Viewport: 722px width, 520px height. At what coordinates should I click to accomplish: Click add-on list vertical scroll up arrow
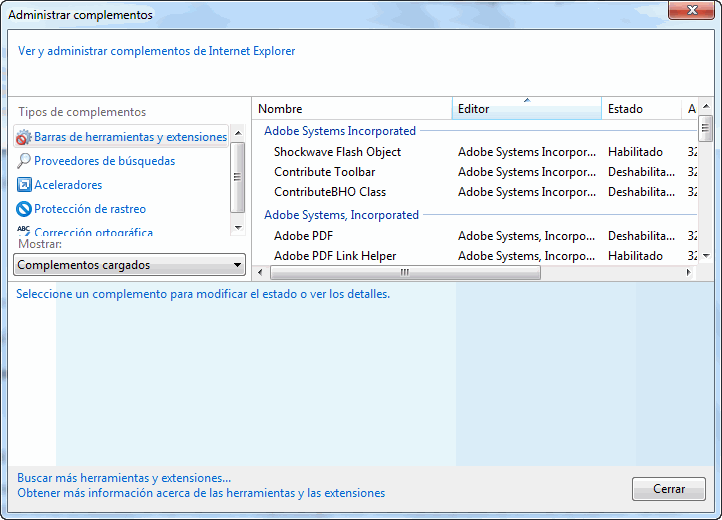point(706,106)
